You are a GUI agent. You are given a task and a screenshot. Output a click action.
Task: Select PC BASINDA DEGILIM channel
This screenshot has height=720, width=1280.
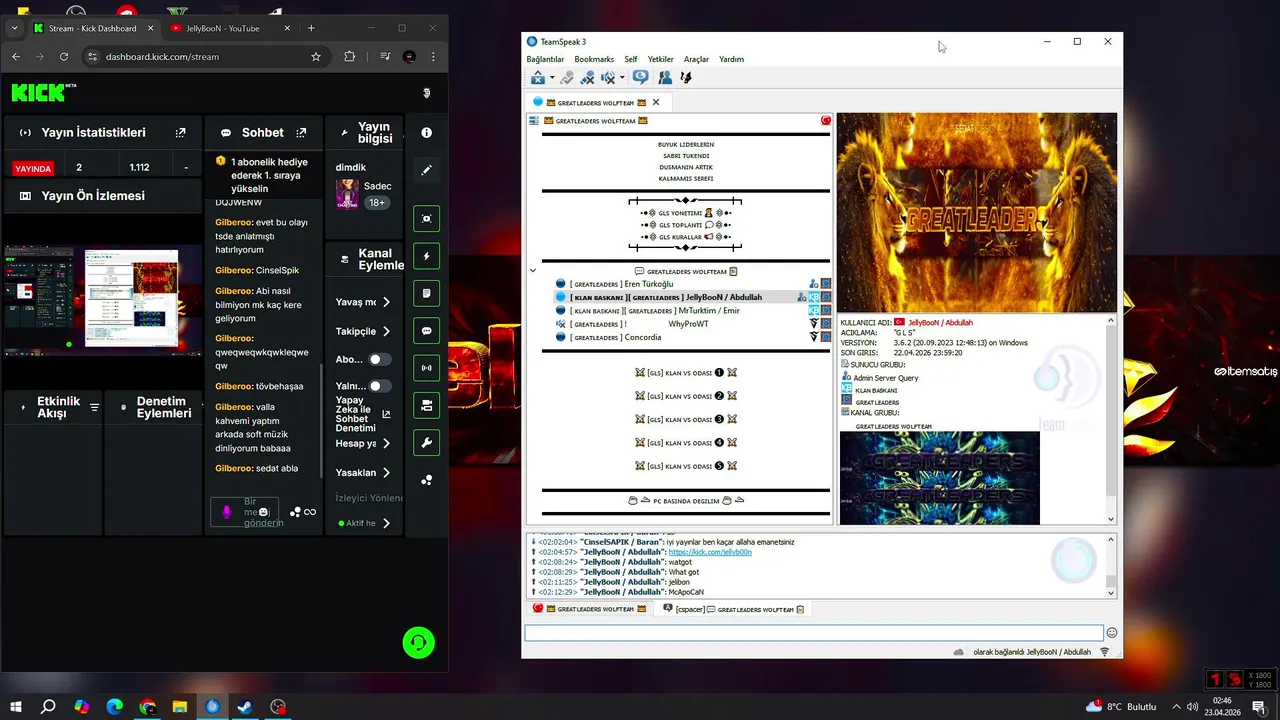[685, 500]
